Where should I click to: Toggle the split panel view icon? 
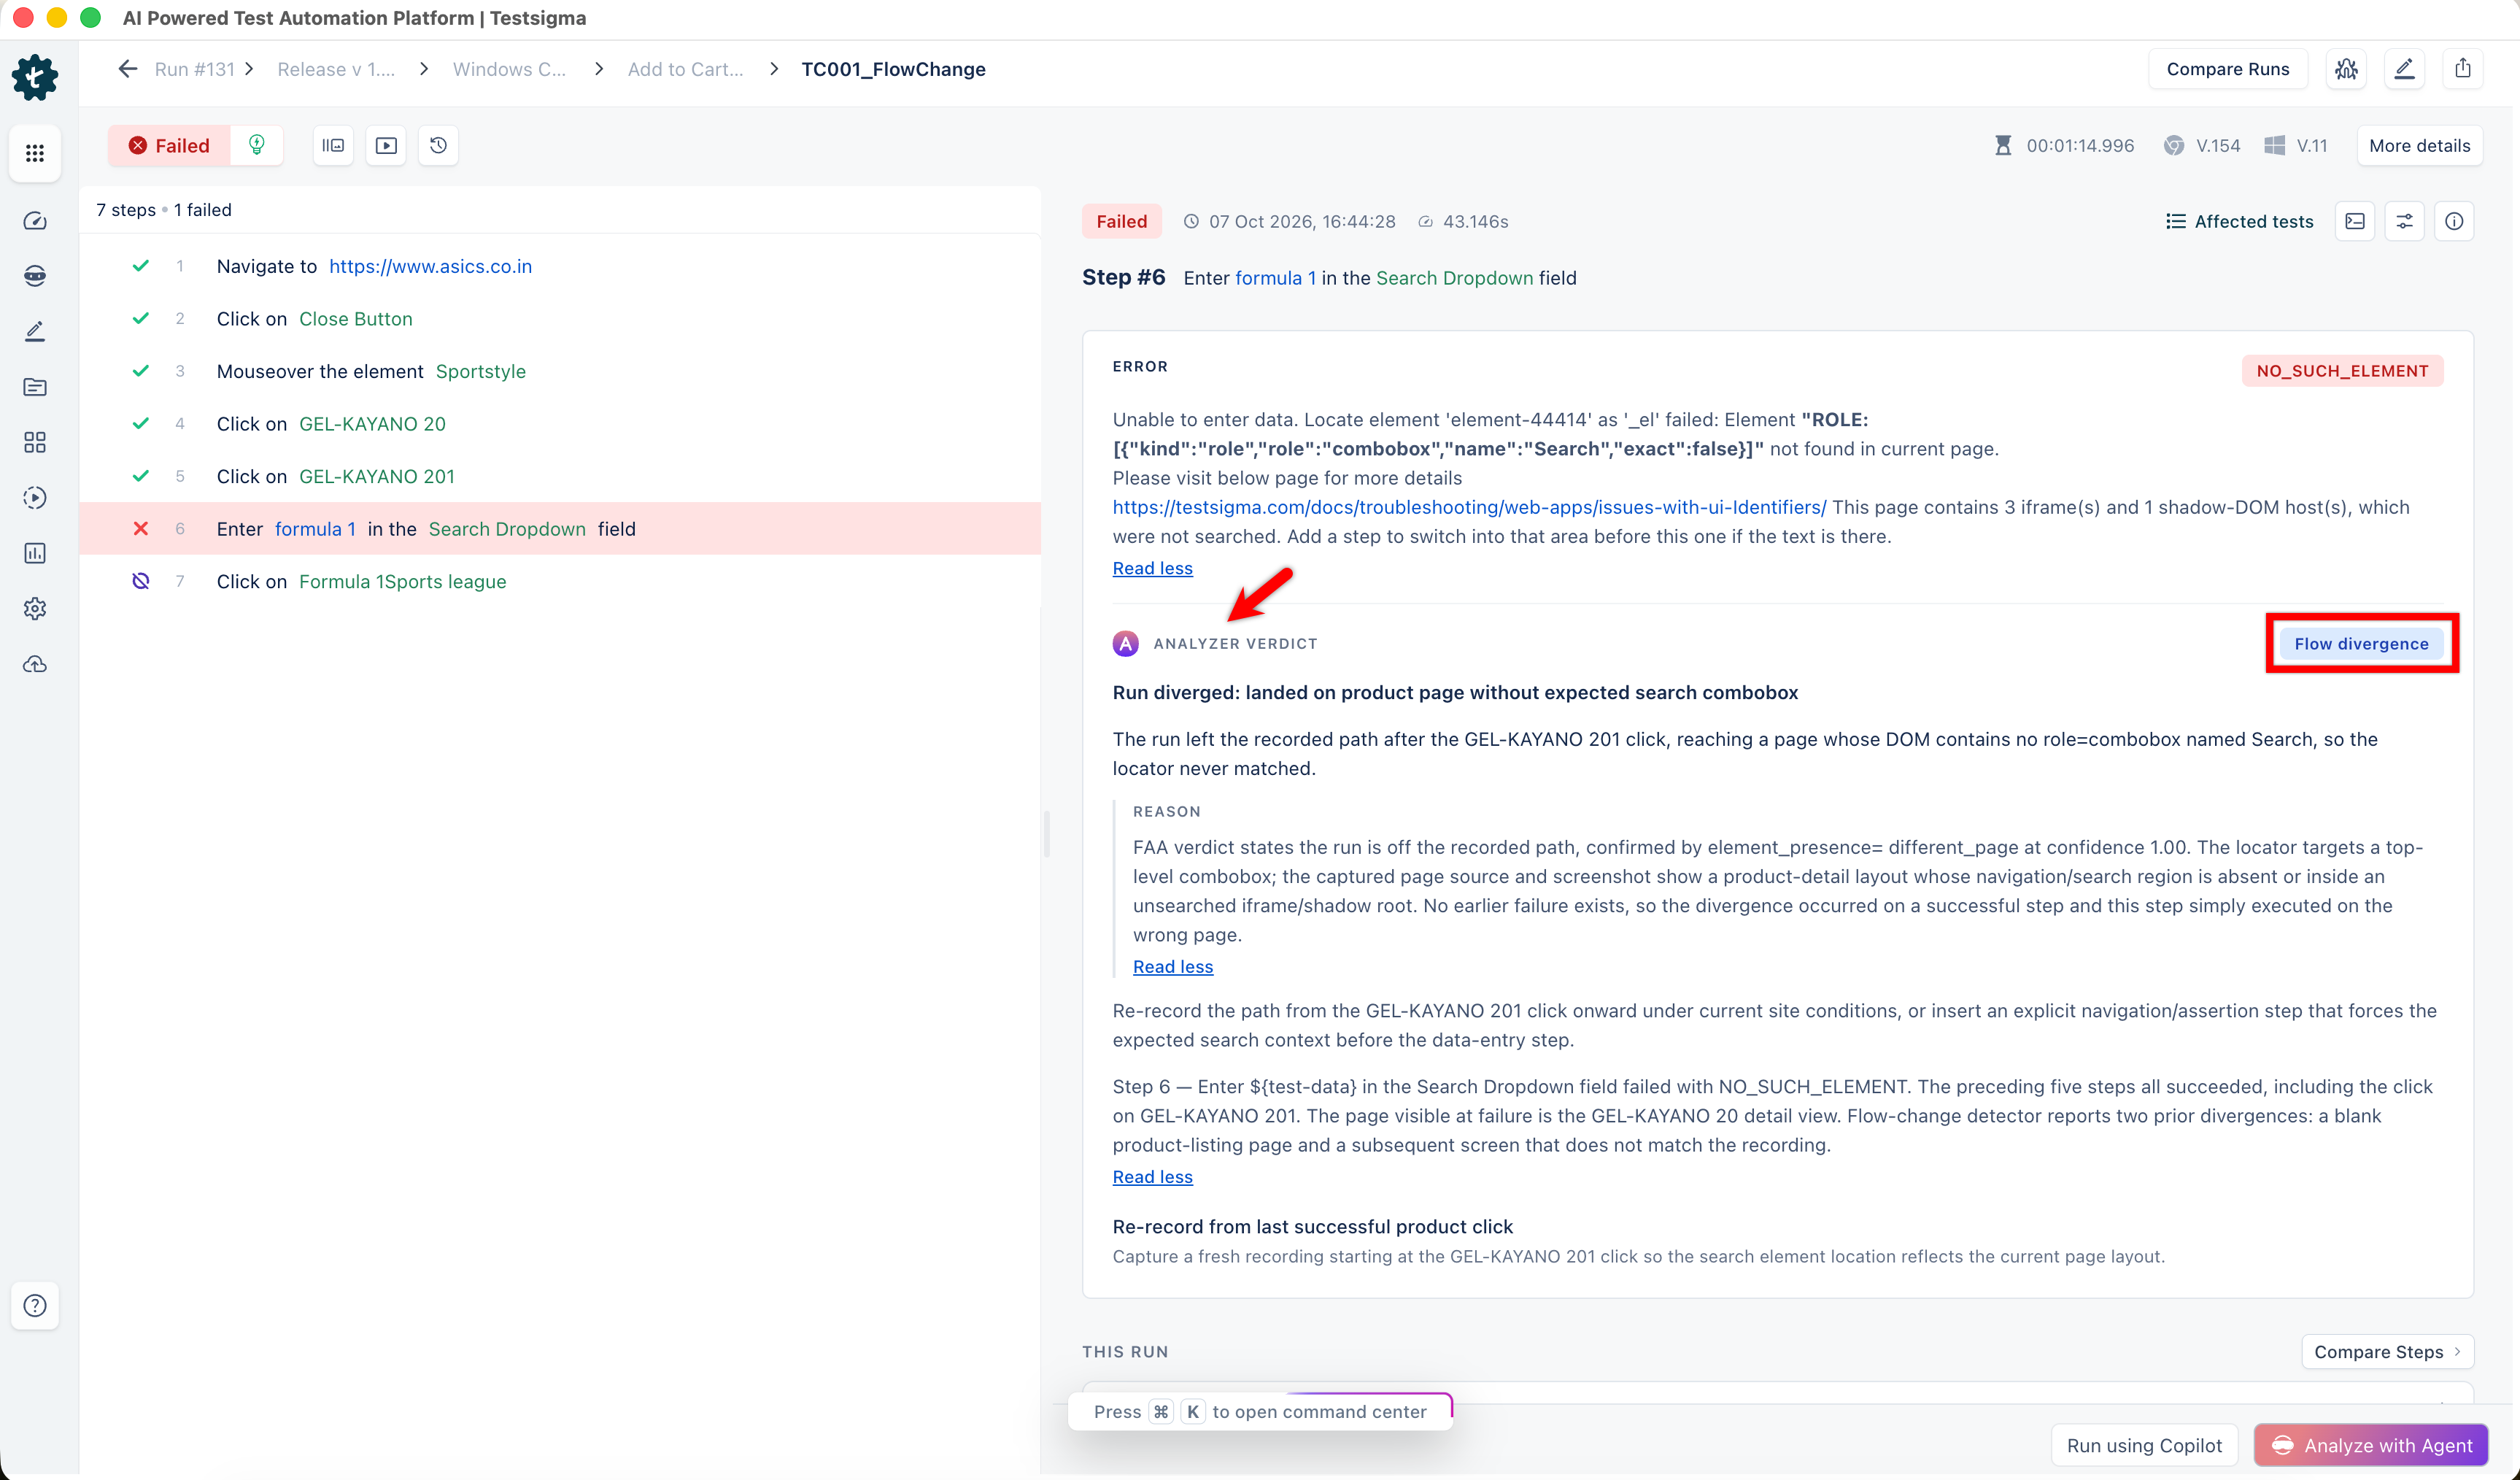click(333, 145)
